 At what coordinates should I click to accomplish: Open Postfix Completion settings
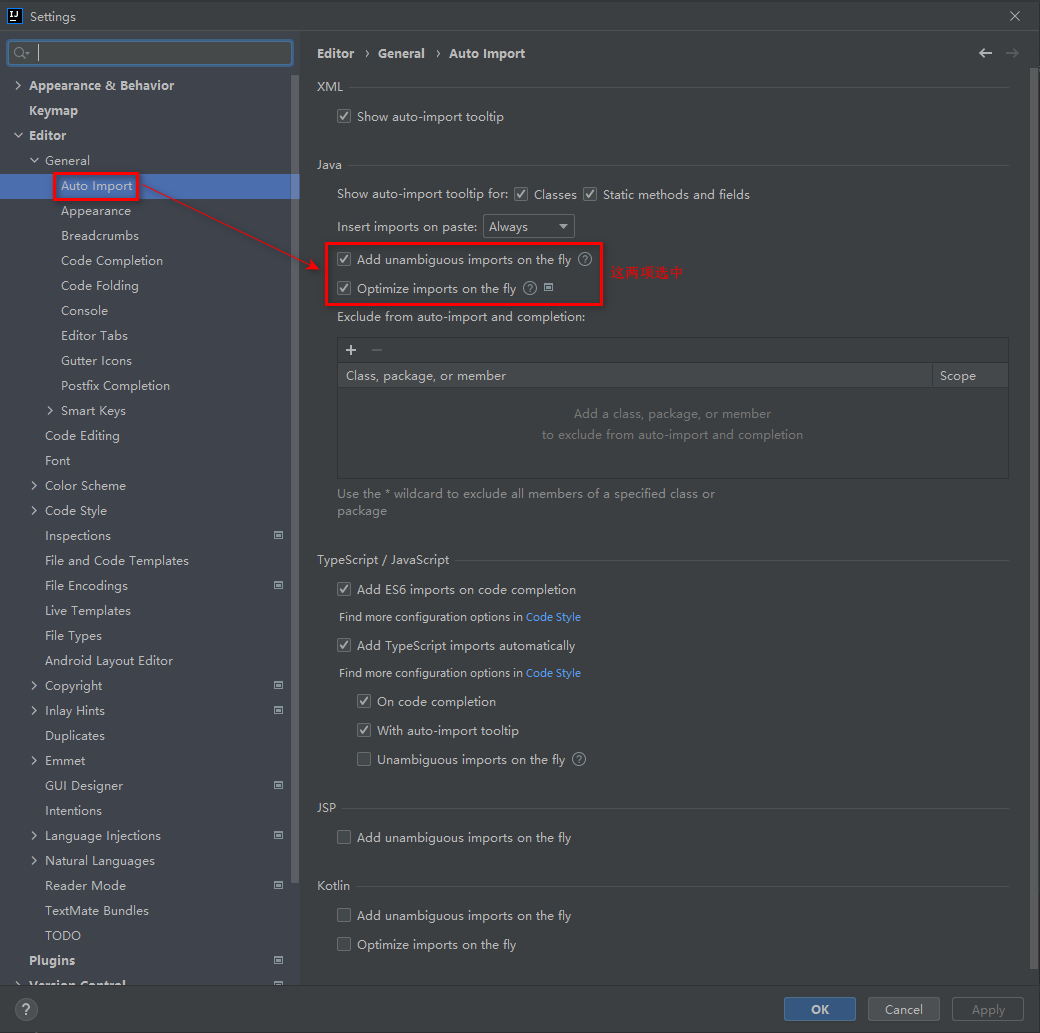(x=115, y=385)
